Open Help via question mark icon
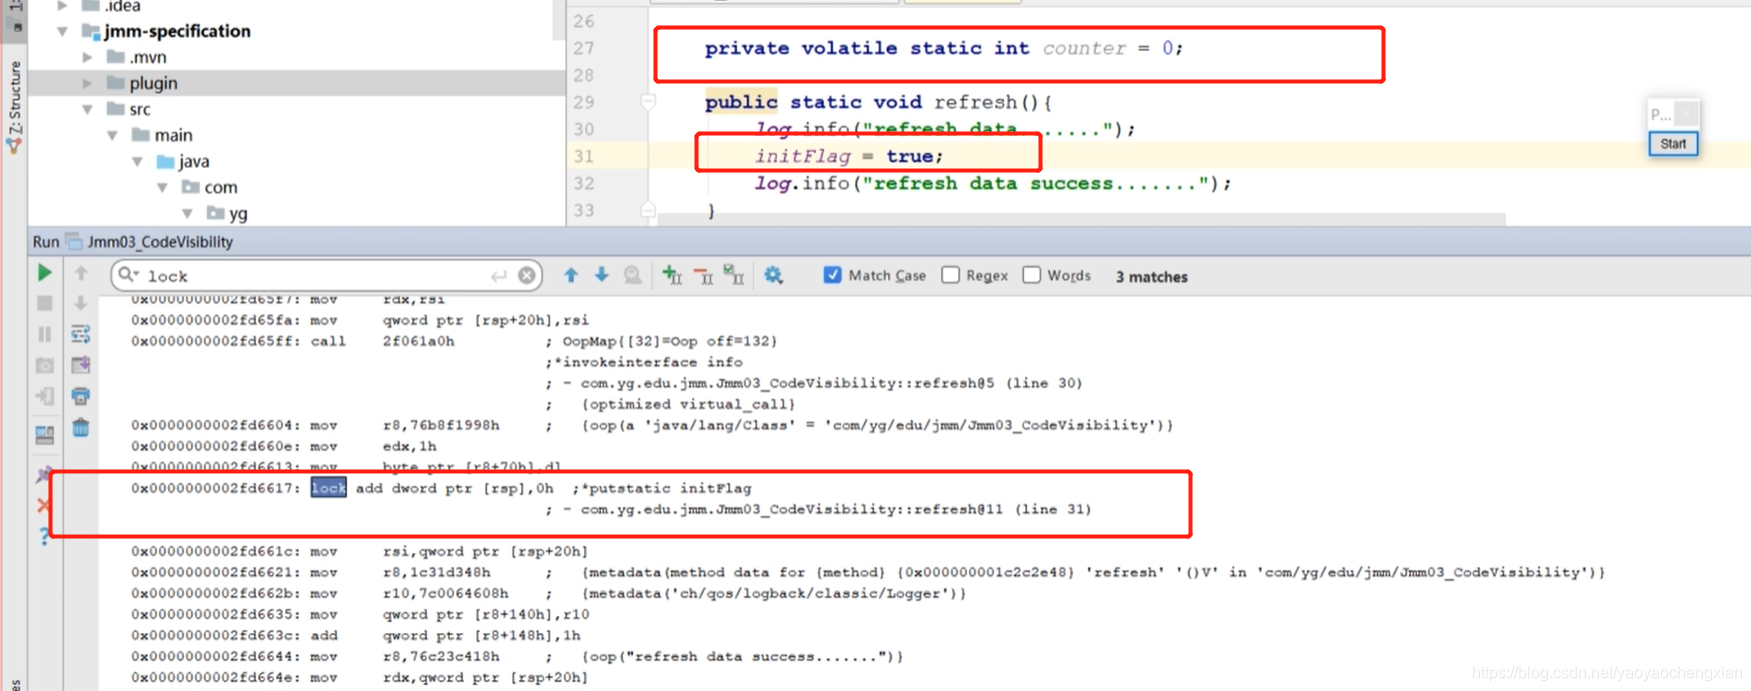 (44, 537)
